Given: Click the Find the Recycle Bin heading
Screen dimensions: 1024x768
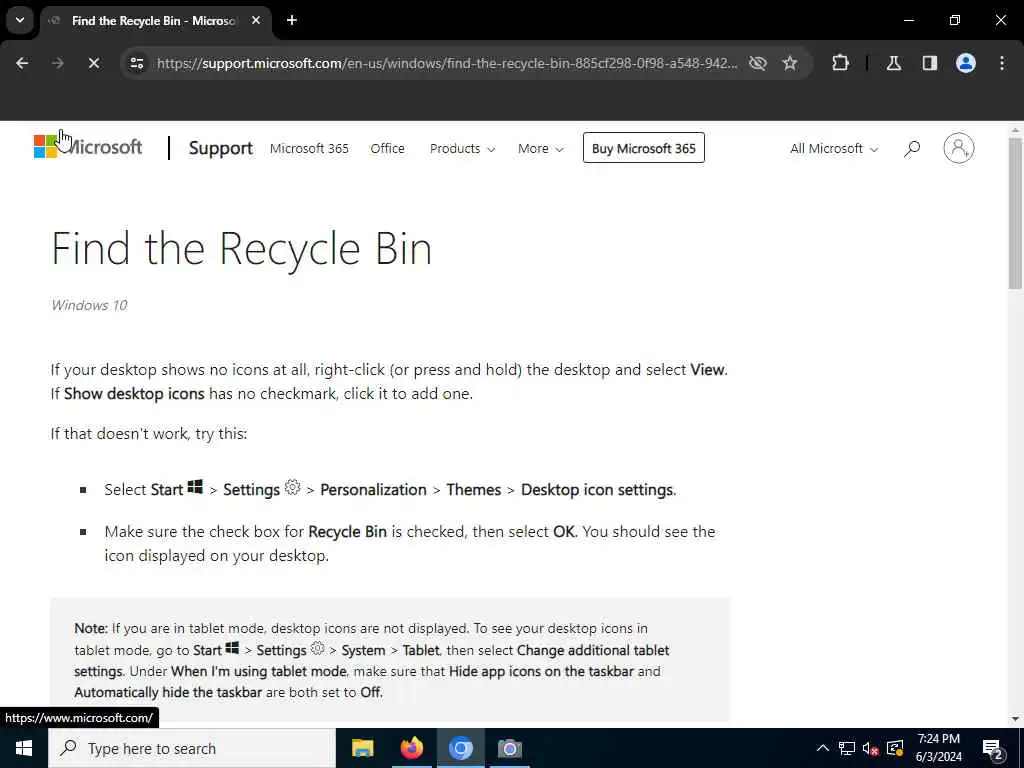Looking at the screenshot, I should coord(242,249).
